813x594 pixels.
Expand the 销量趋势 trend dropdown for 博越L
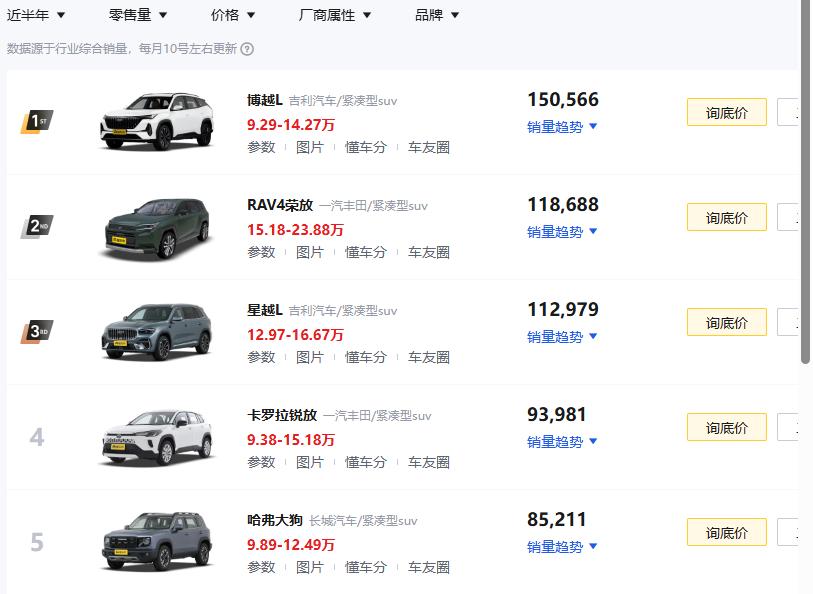[x=560, y=127]
